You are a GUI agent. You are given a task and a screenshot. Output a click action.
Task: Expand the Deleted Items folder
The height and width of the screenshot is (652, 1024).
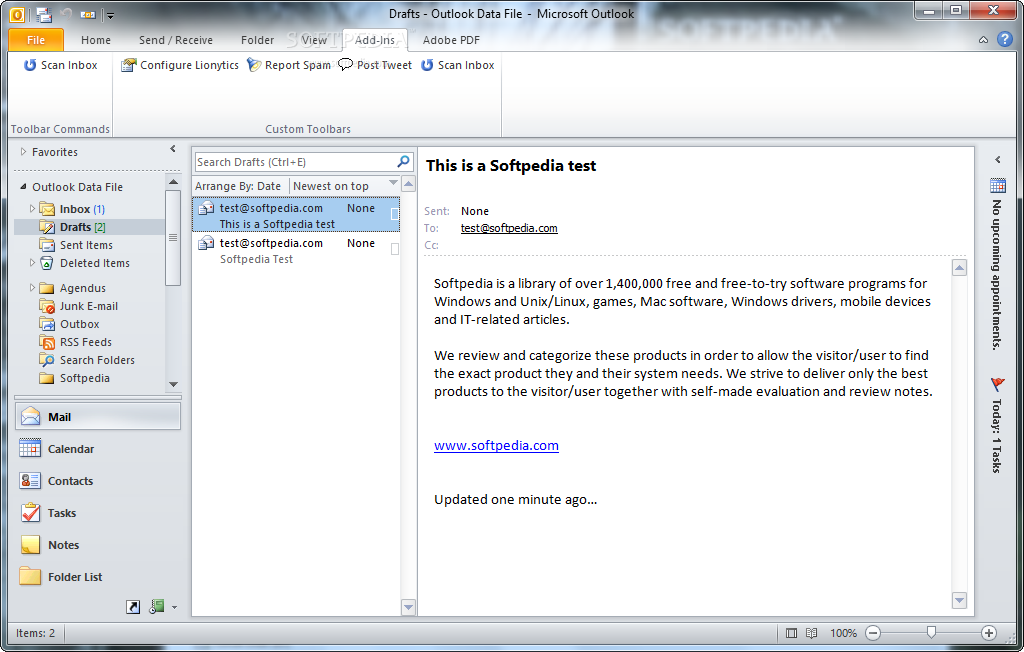pos(32,263)
